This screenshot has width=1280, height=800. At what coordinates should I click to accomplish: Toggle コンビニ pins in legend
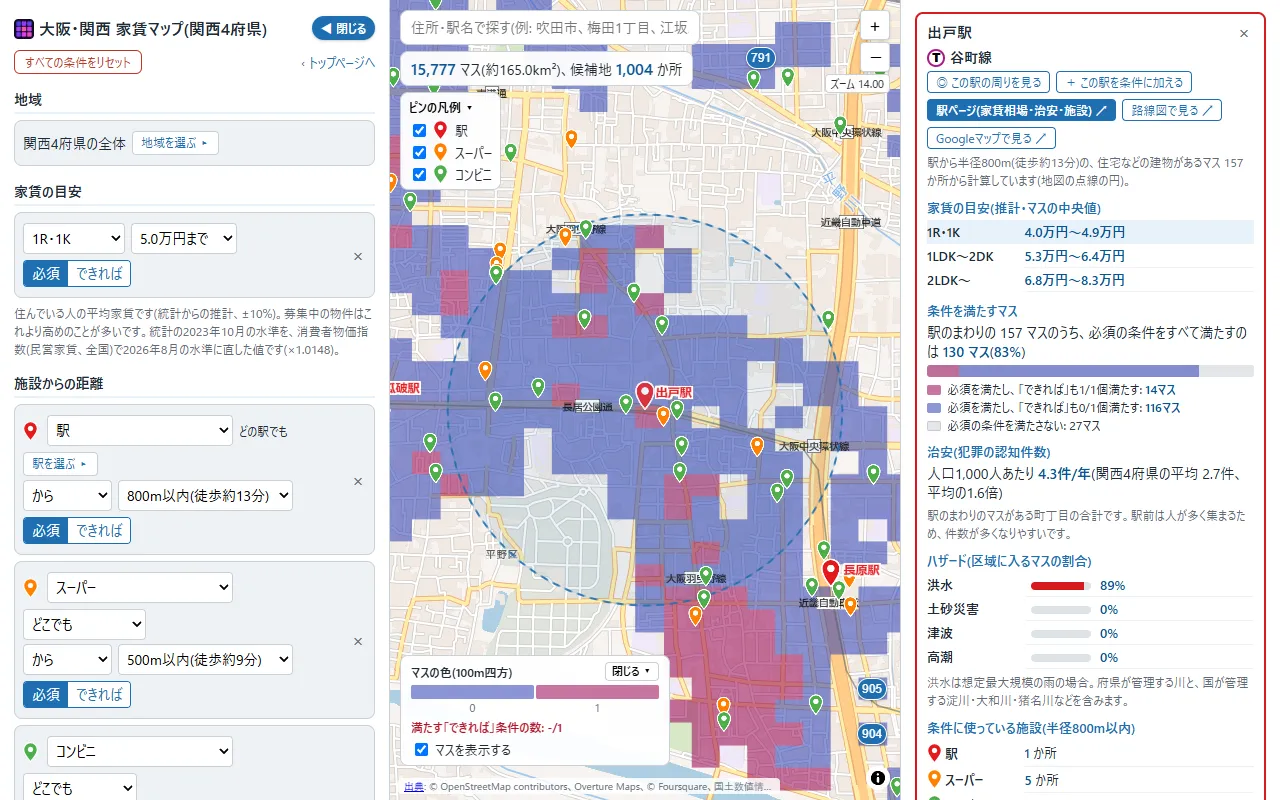point(419,174)
